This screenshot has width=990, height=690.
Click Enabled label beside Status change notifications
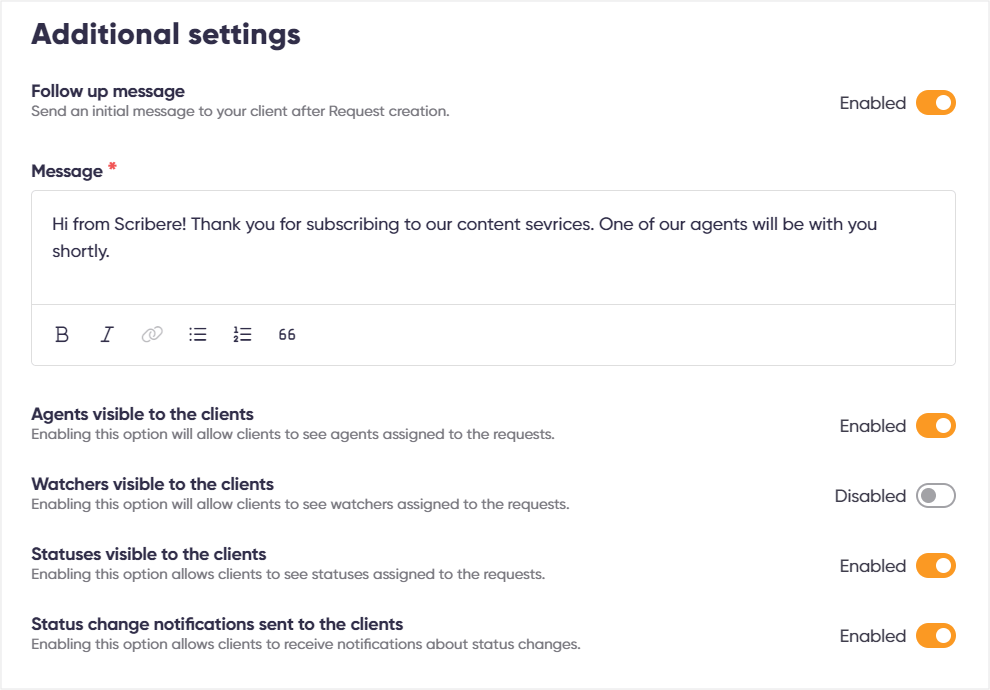click(873, 636)
